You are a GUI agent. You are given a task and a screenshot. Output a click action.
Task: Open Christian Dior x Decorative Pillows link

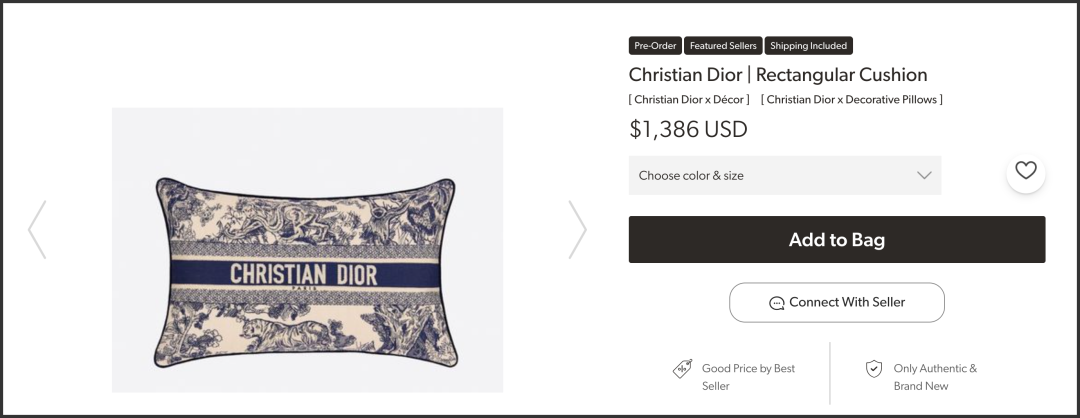coord(851,99)
